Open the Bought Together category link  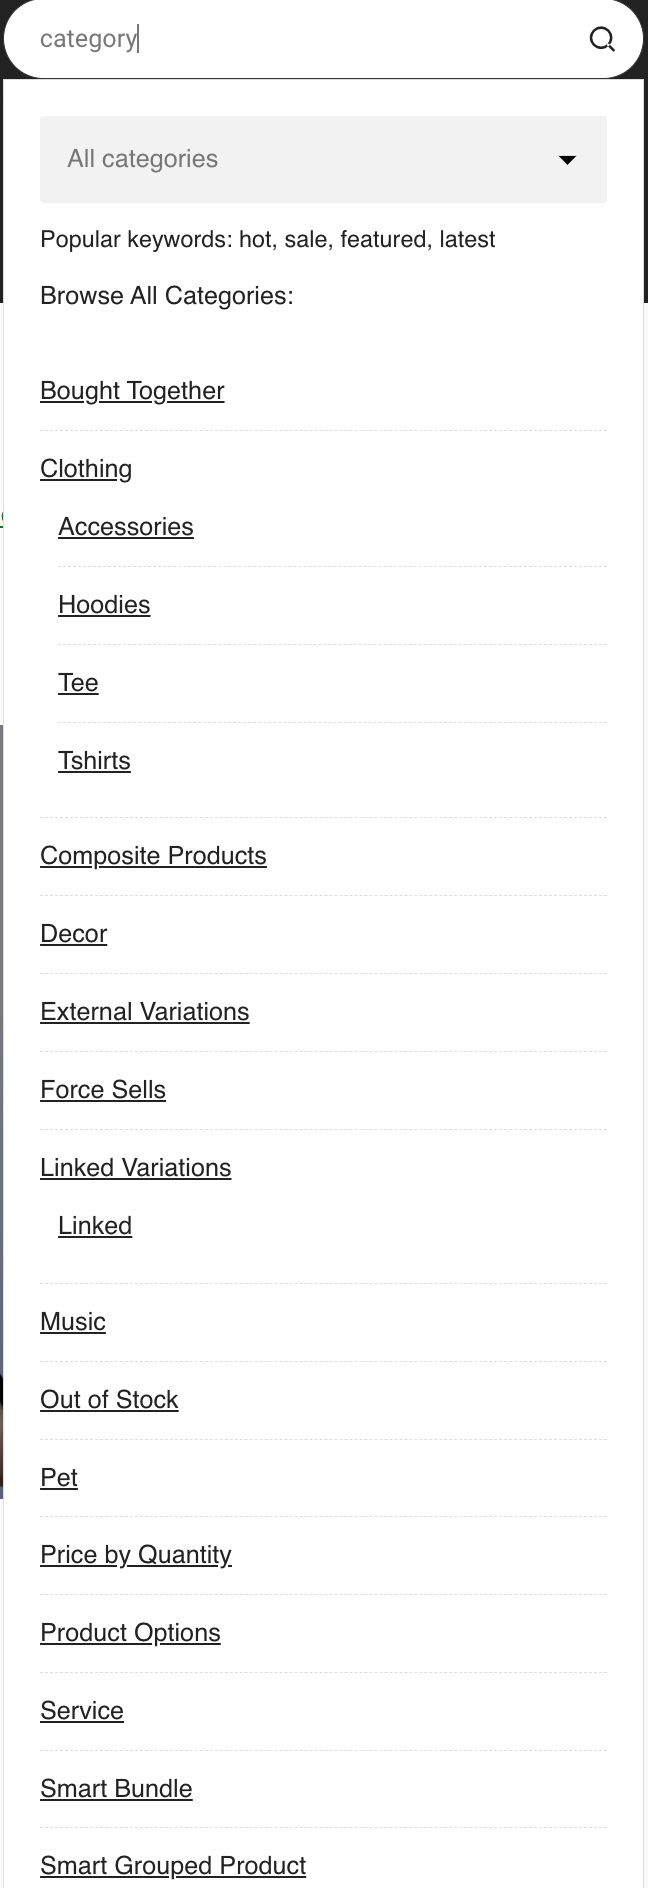pos(132,391)
